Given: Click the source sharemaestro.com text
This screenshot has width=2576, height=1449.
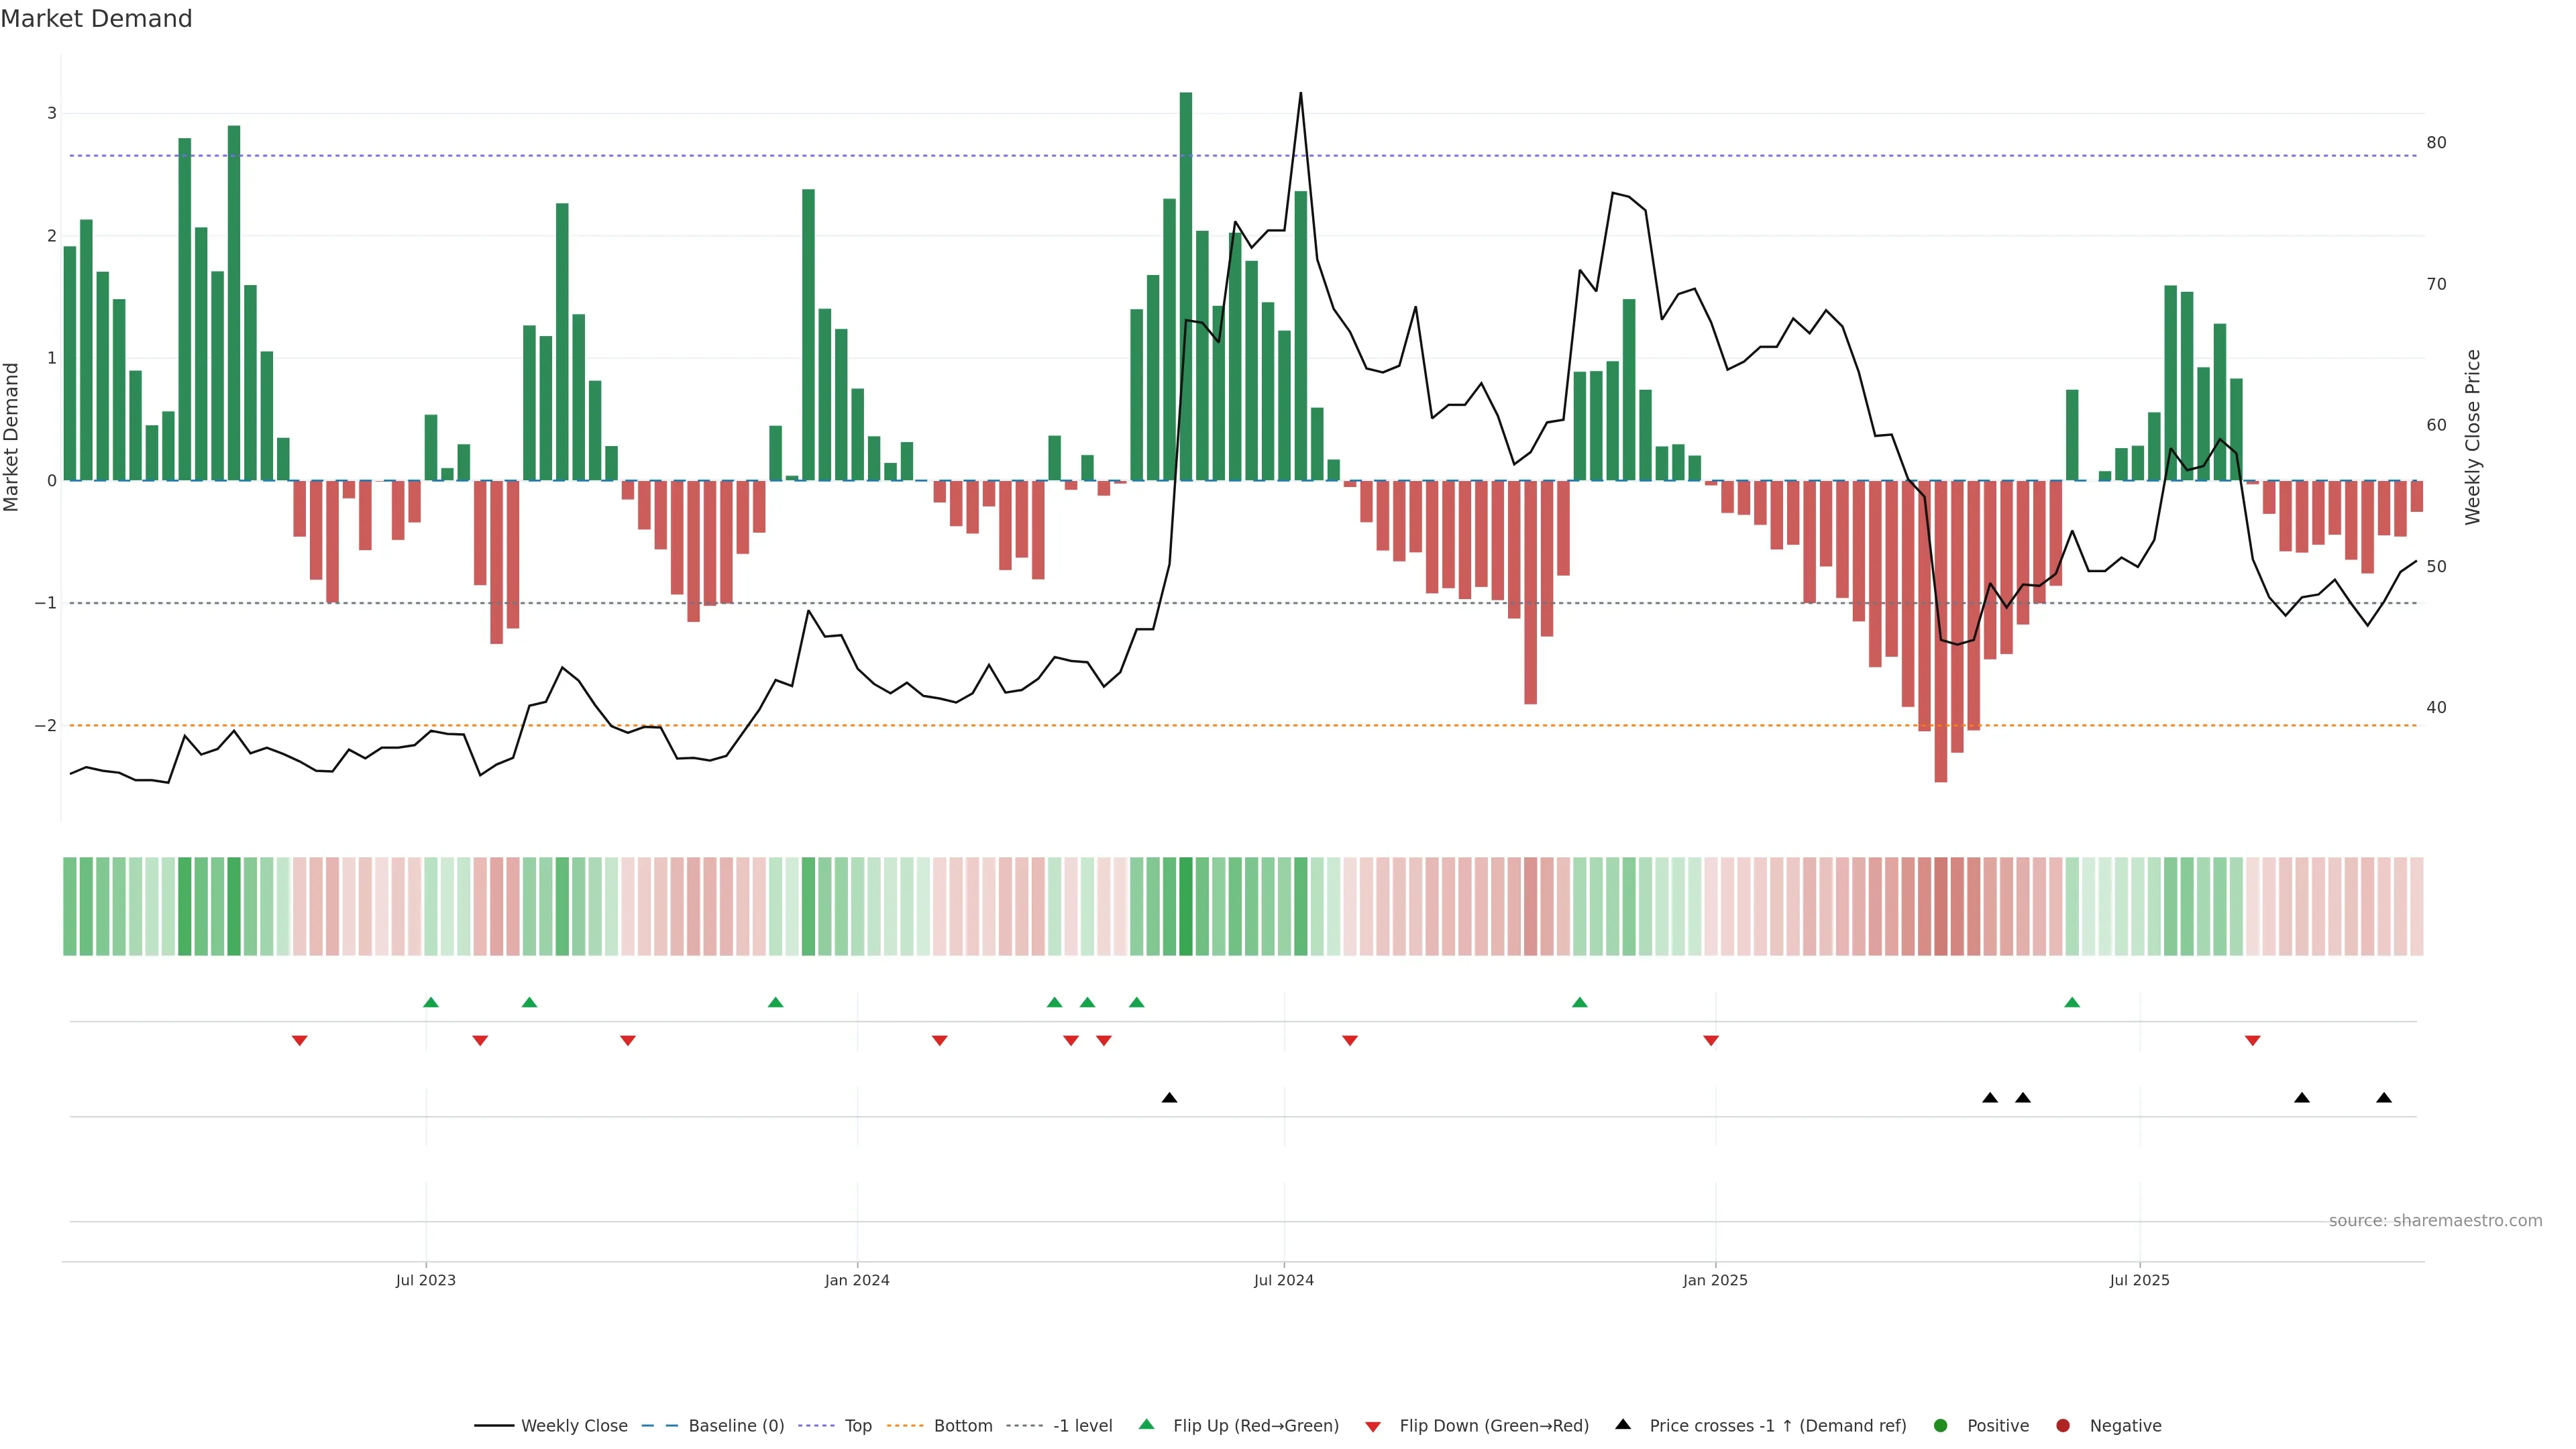Looking at the screenshot, I should coord(2435,1221).
